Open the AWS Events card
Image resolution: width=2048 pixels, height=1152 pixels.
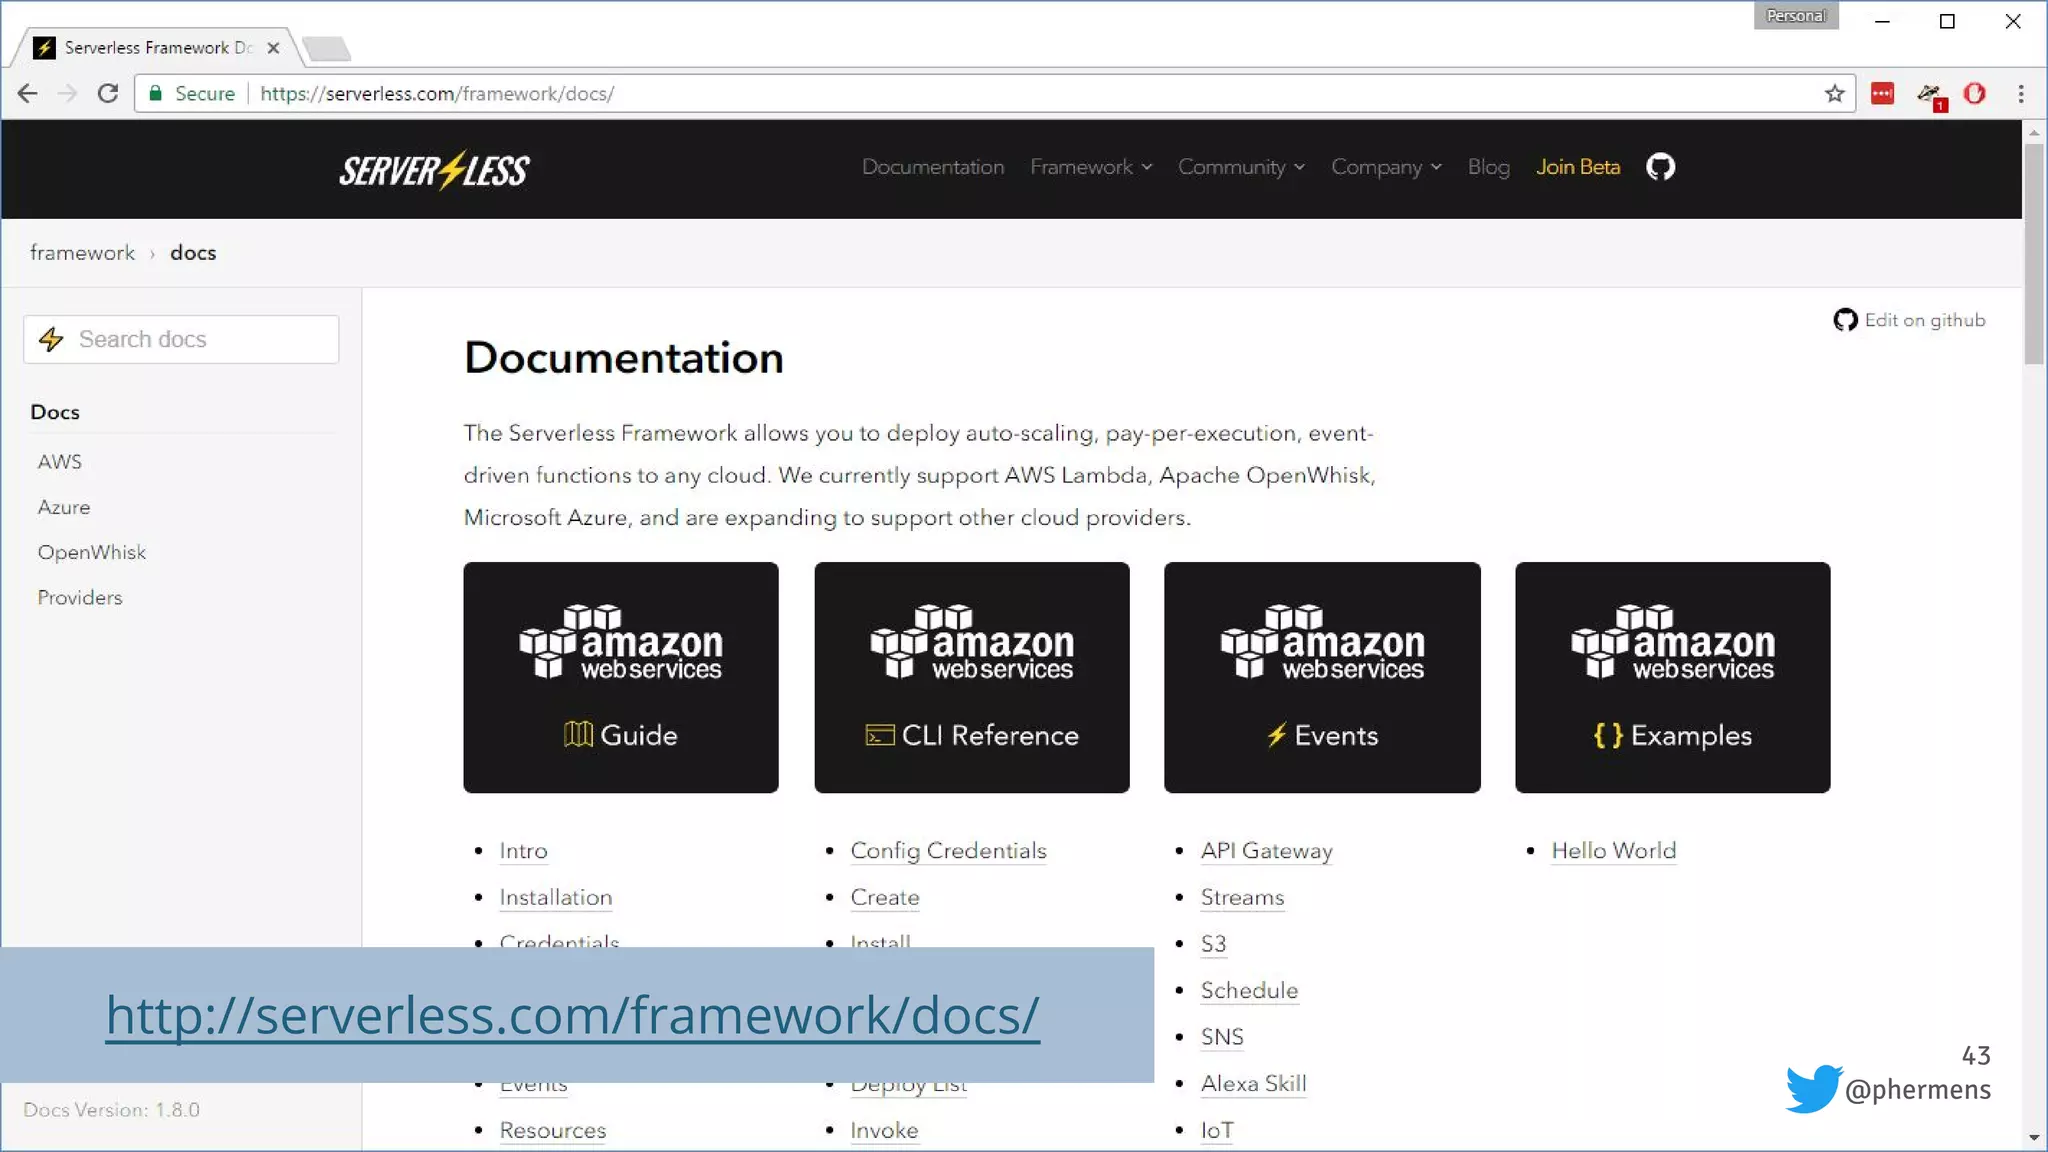1322,677
